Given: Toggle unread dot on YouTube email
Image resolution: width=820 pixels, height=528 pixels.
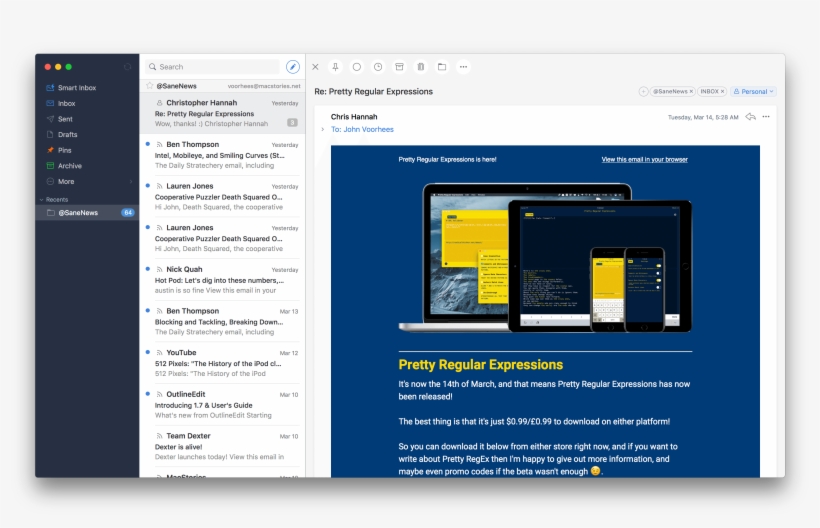Looking at the screenshot, I should [147, 352].
